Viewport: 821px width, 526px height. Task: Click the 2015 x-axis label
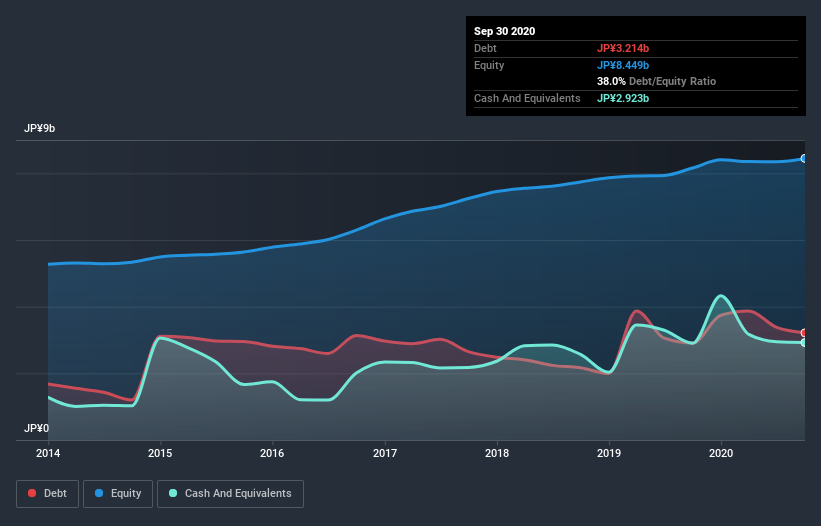(x=160, y=453)
